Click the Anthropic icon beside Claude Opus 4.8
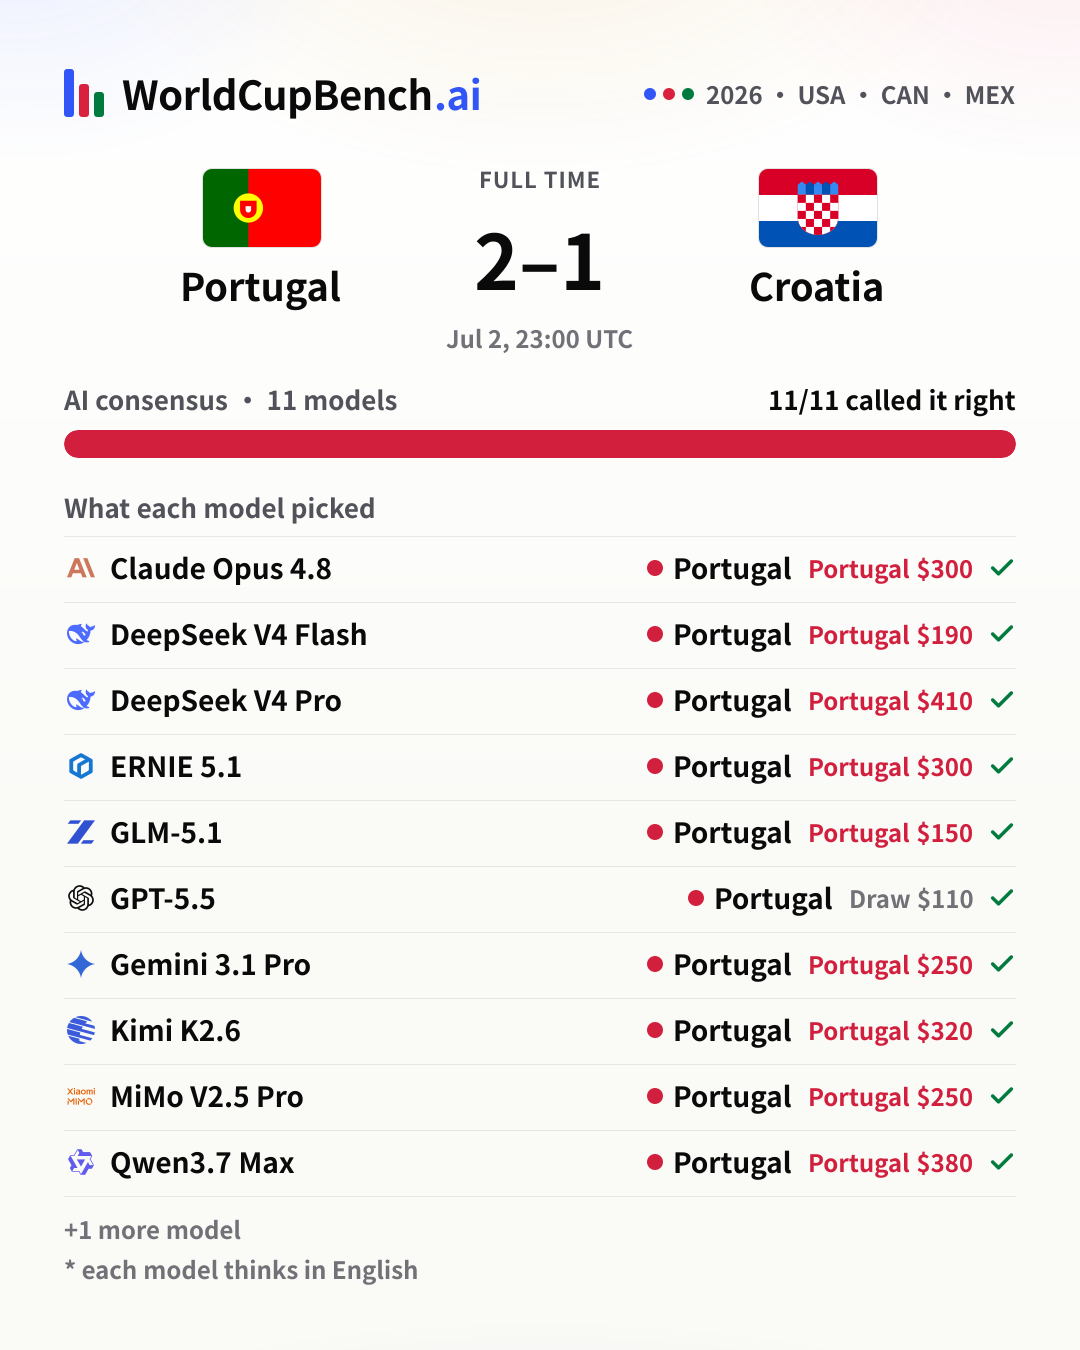This screenshot has height=1350, width=1080. click(x=81, y=568)
